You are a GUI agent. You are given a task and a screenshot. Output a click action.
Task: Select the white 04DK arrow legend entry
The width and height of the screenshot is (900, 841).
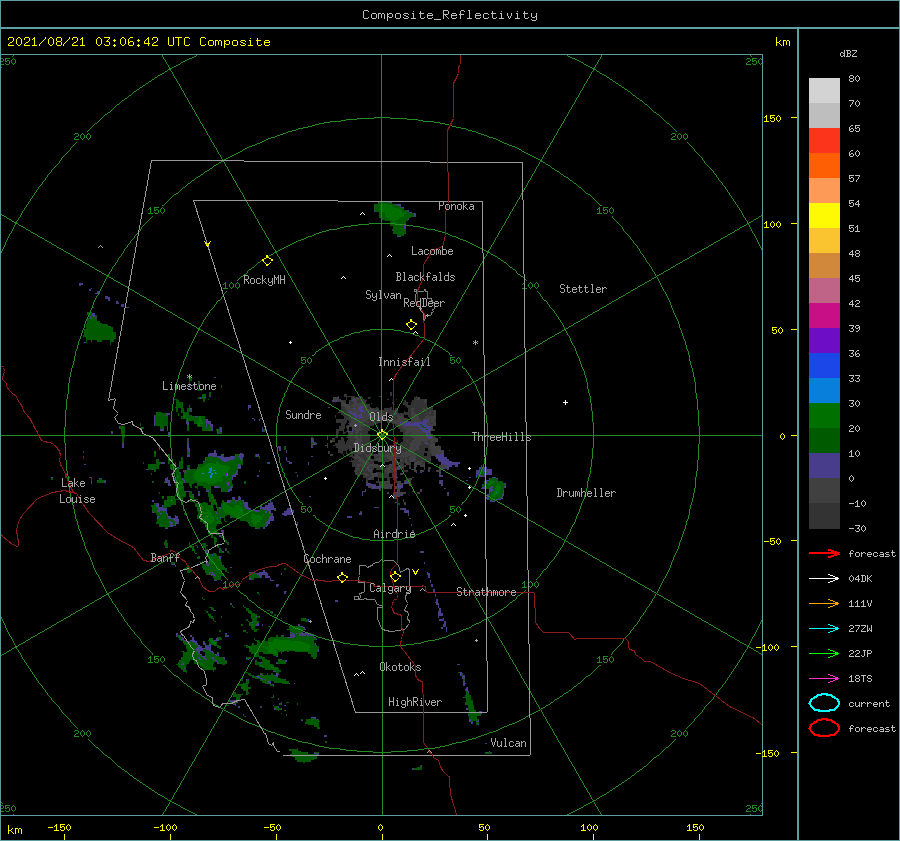[x=824, y=578]
